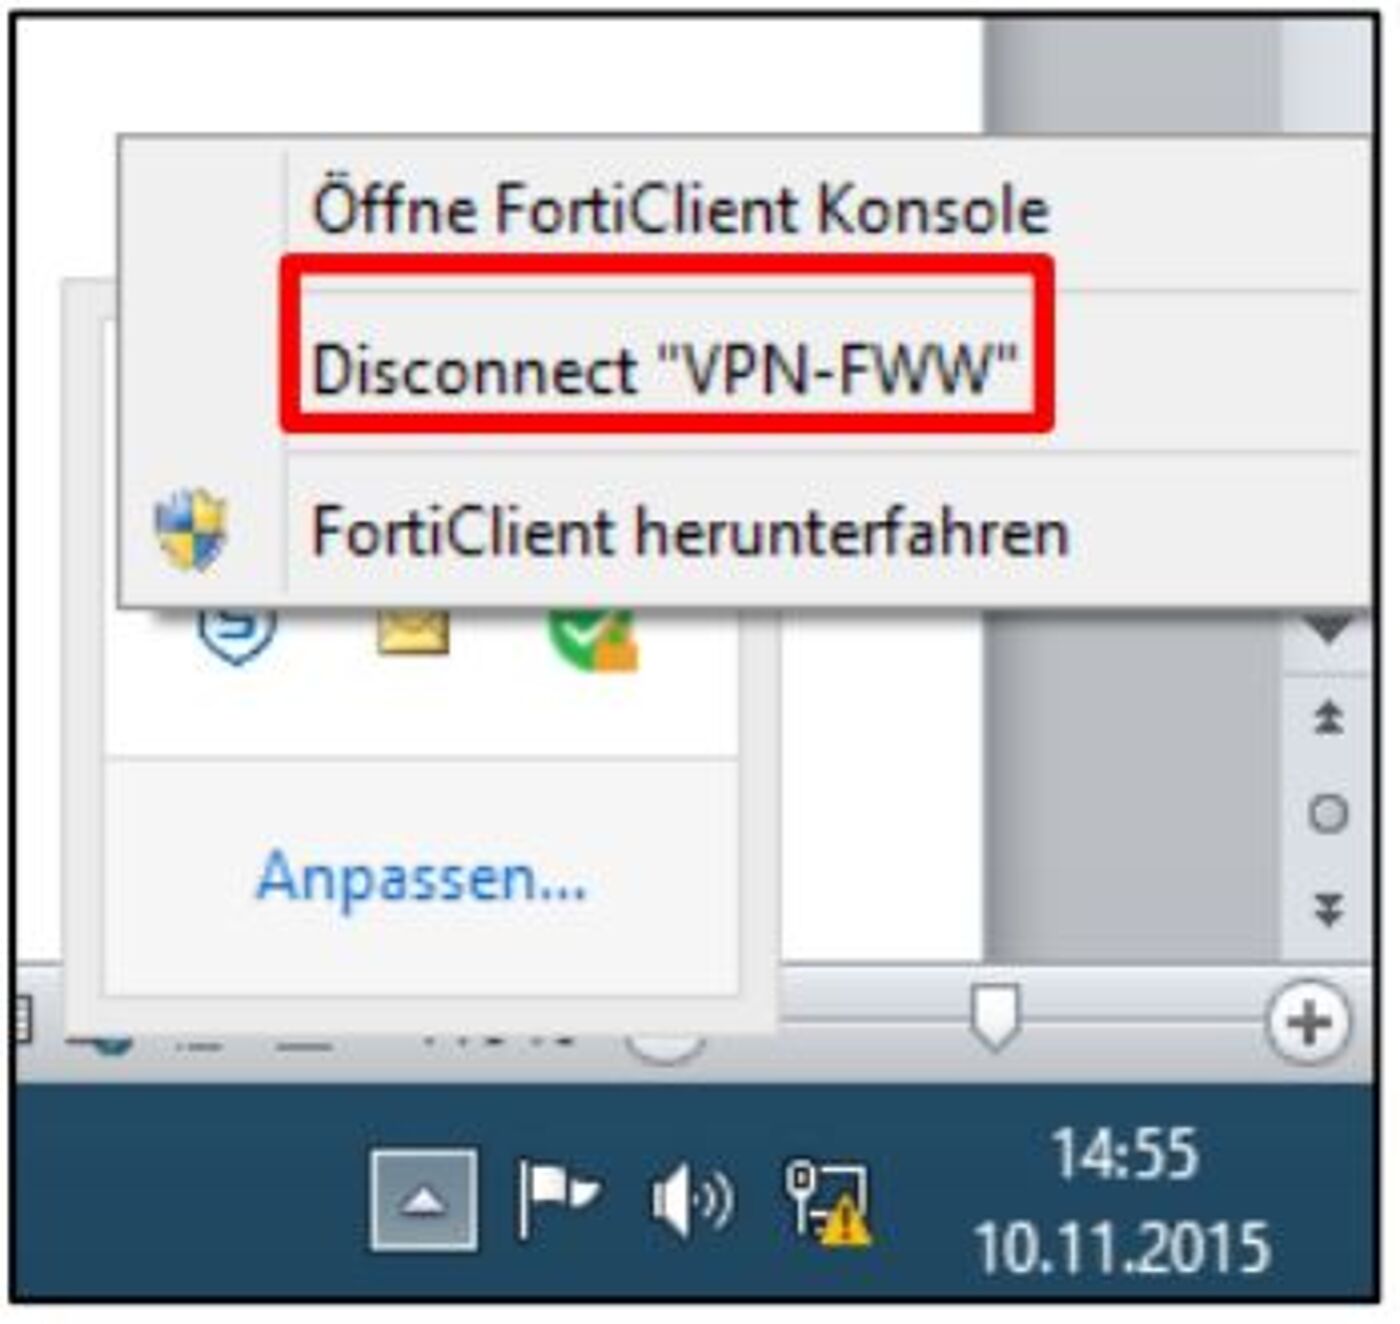Click the clock showing 14:55
This screenshot has height=1324, width=1400.
1125,1153
